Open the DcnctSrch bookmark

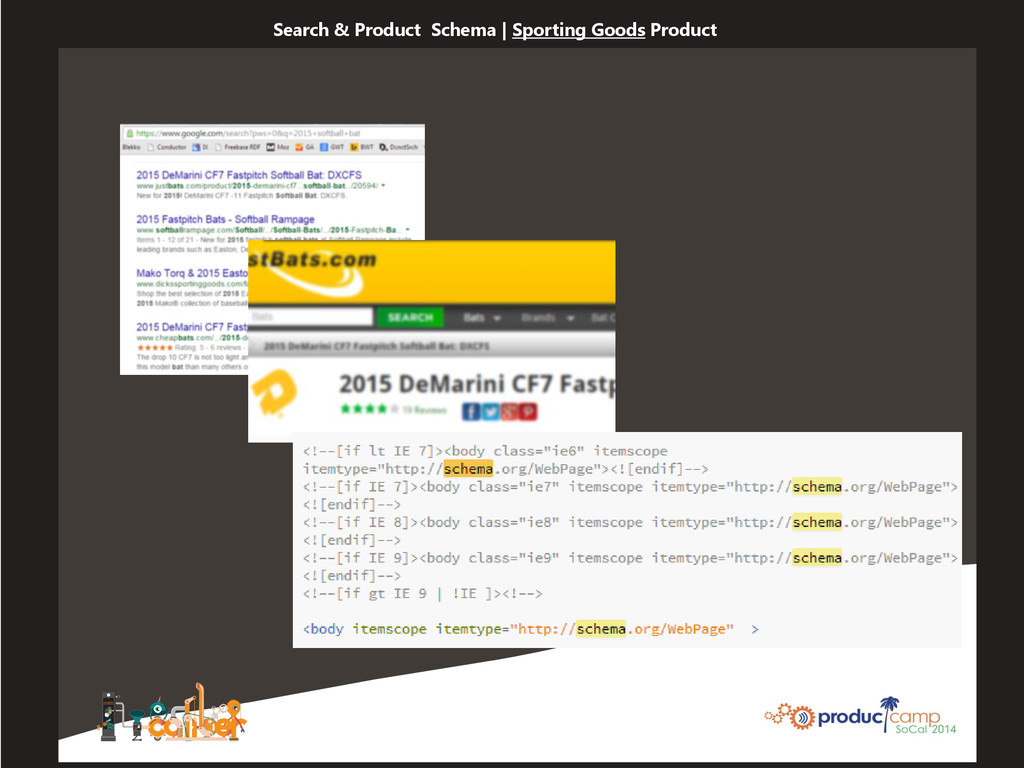coord(398,148)
